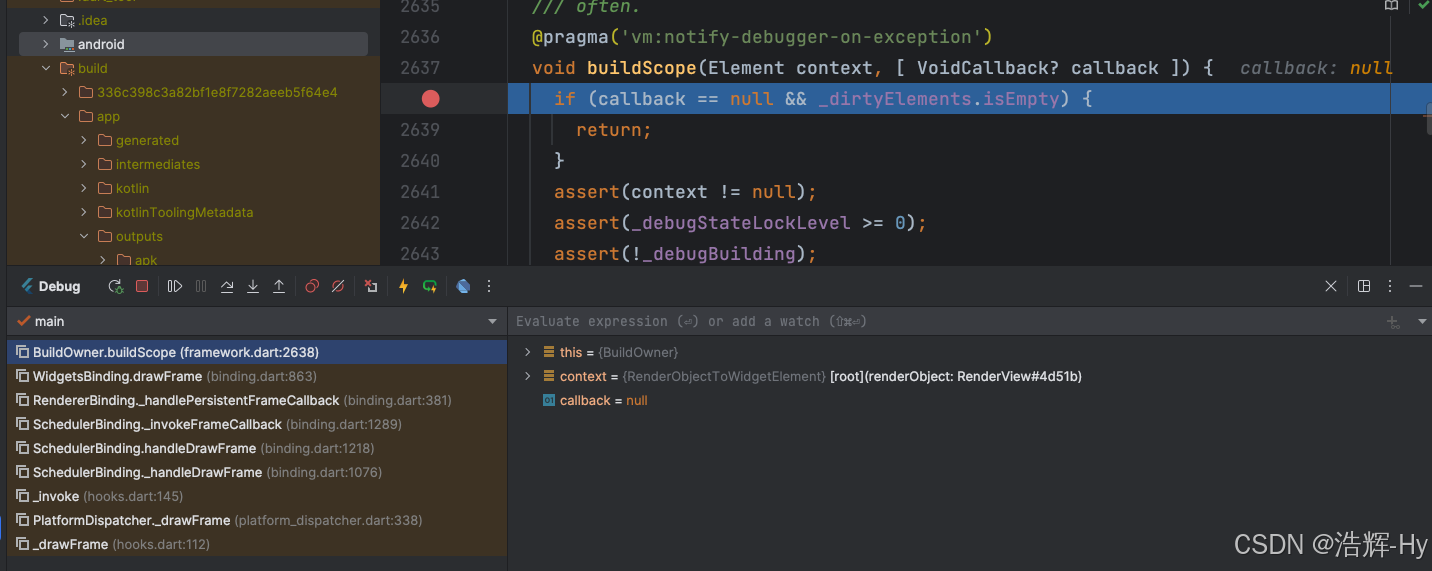Click the buildScope method name
Screen dimensions: 1432x571
(x=641, y=68)
